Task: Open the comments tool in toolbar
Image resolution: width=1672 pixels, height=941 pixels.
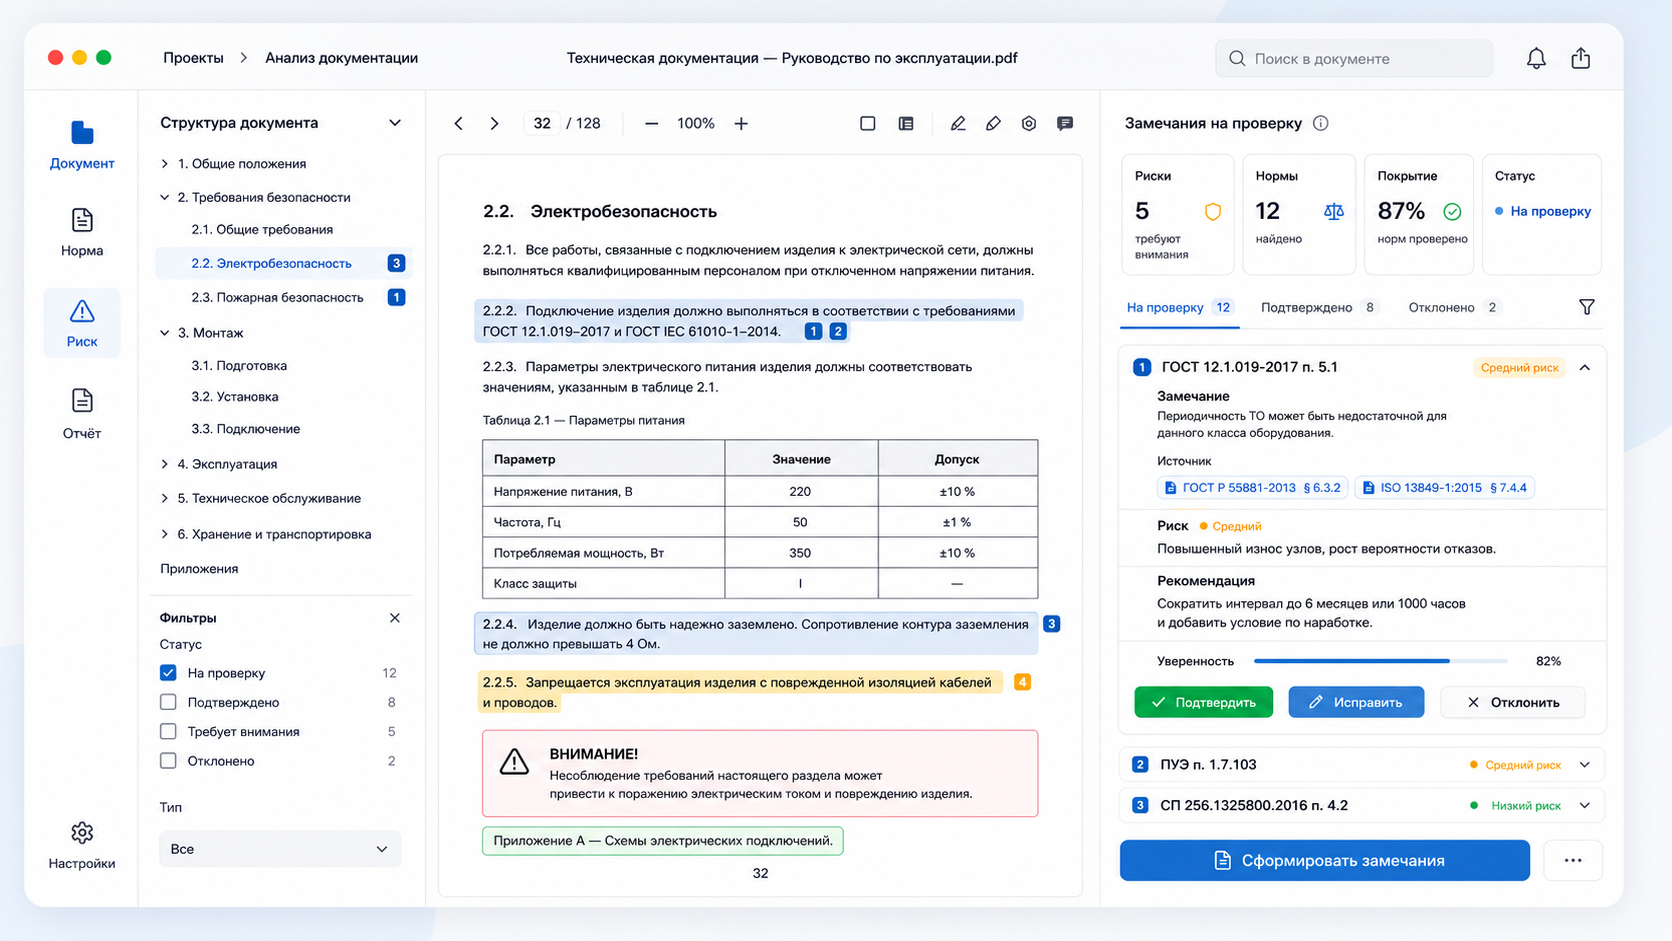Action: pyautogui.click(x=1065, y=124)
